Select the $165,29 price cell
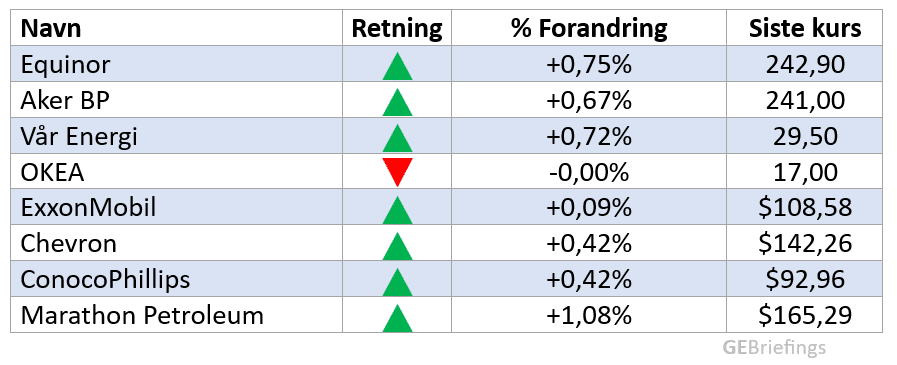The image size is (897, 365). coord(804,315)
